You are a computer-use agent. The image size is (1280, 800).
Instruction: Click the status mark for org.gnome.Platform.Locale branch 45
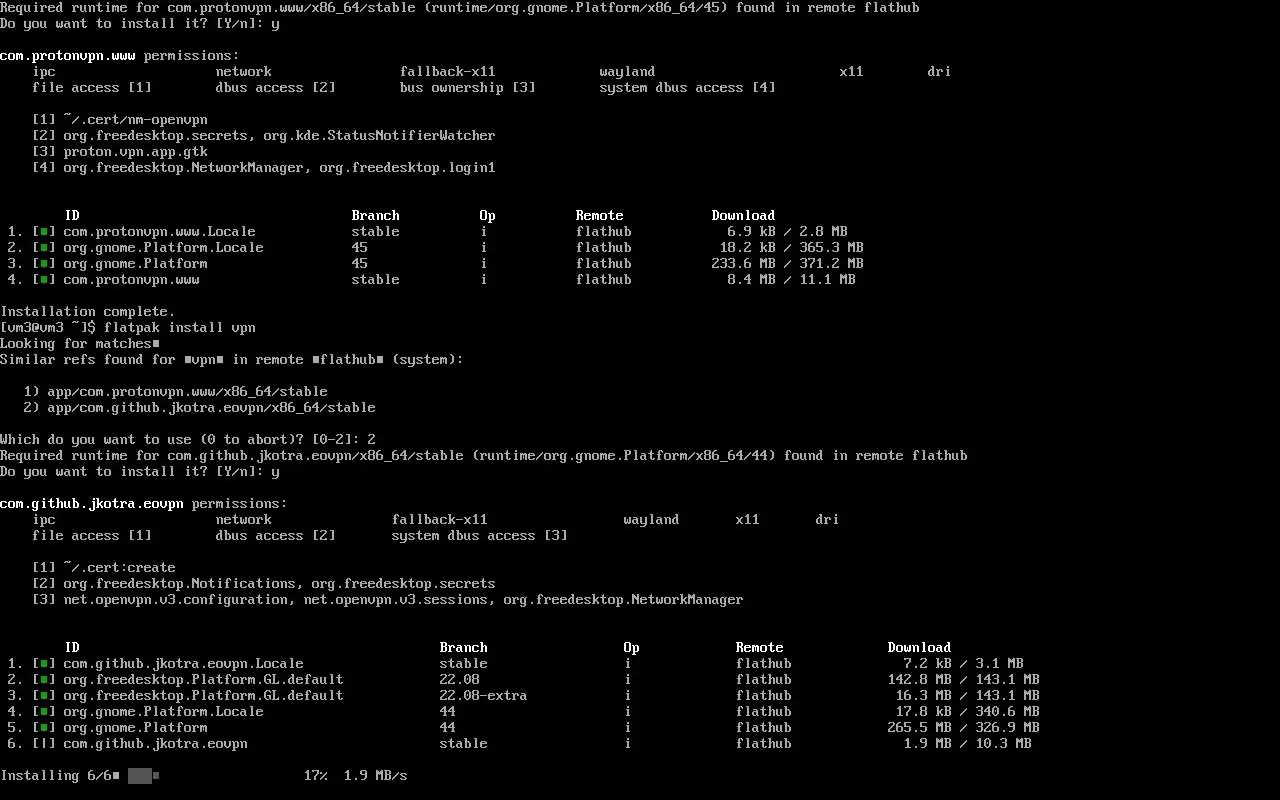[x=44, y=248]
